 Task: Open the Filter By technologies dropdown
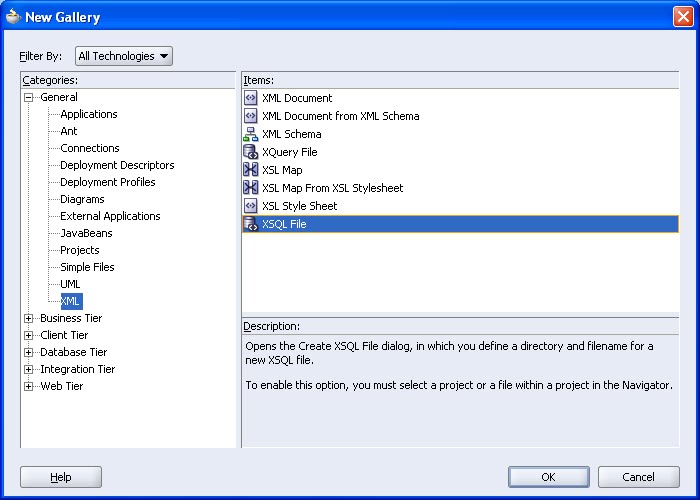(x=124, y=56)
